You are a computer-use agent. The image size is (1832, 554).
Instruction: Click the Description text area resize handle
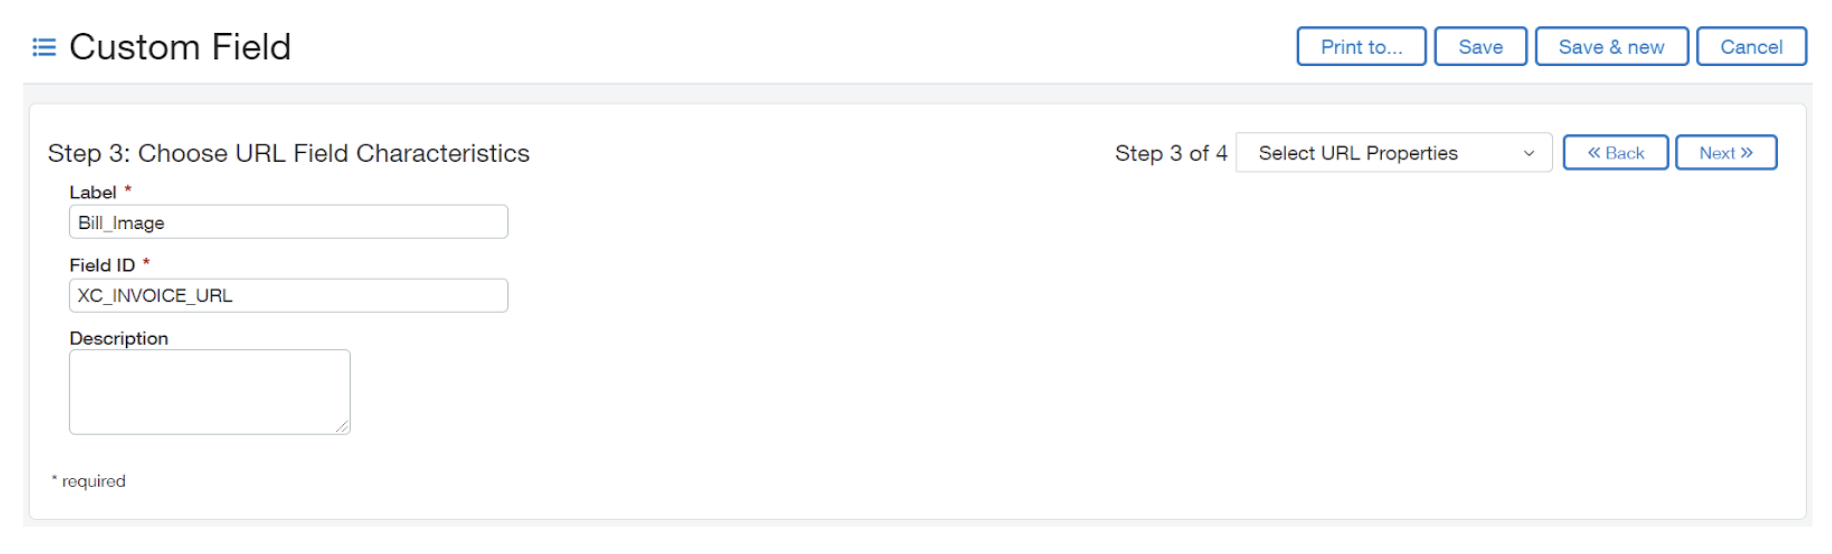(x=342, y=427)
